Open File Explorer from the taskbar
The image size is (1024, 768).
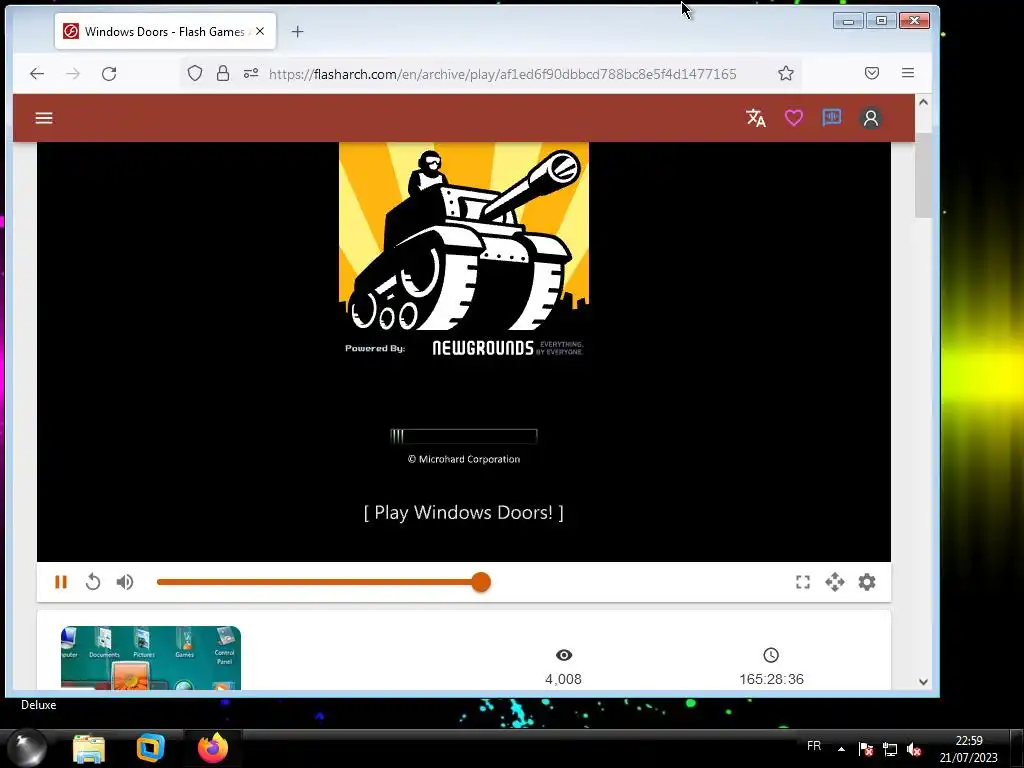89,748
